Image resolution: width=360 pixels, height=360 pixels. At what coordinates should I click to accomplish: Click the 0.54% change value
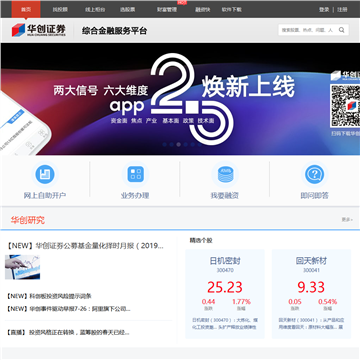(328, 302)
